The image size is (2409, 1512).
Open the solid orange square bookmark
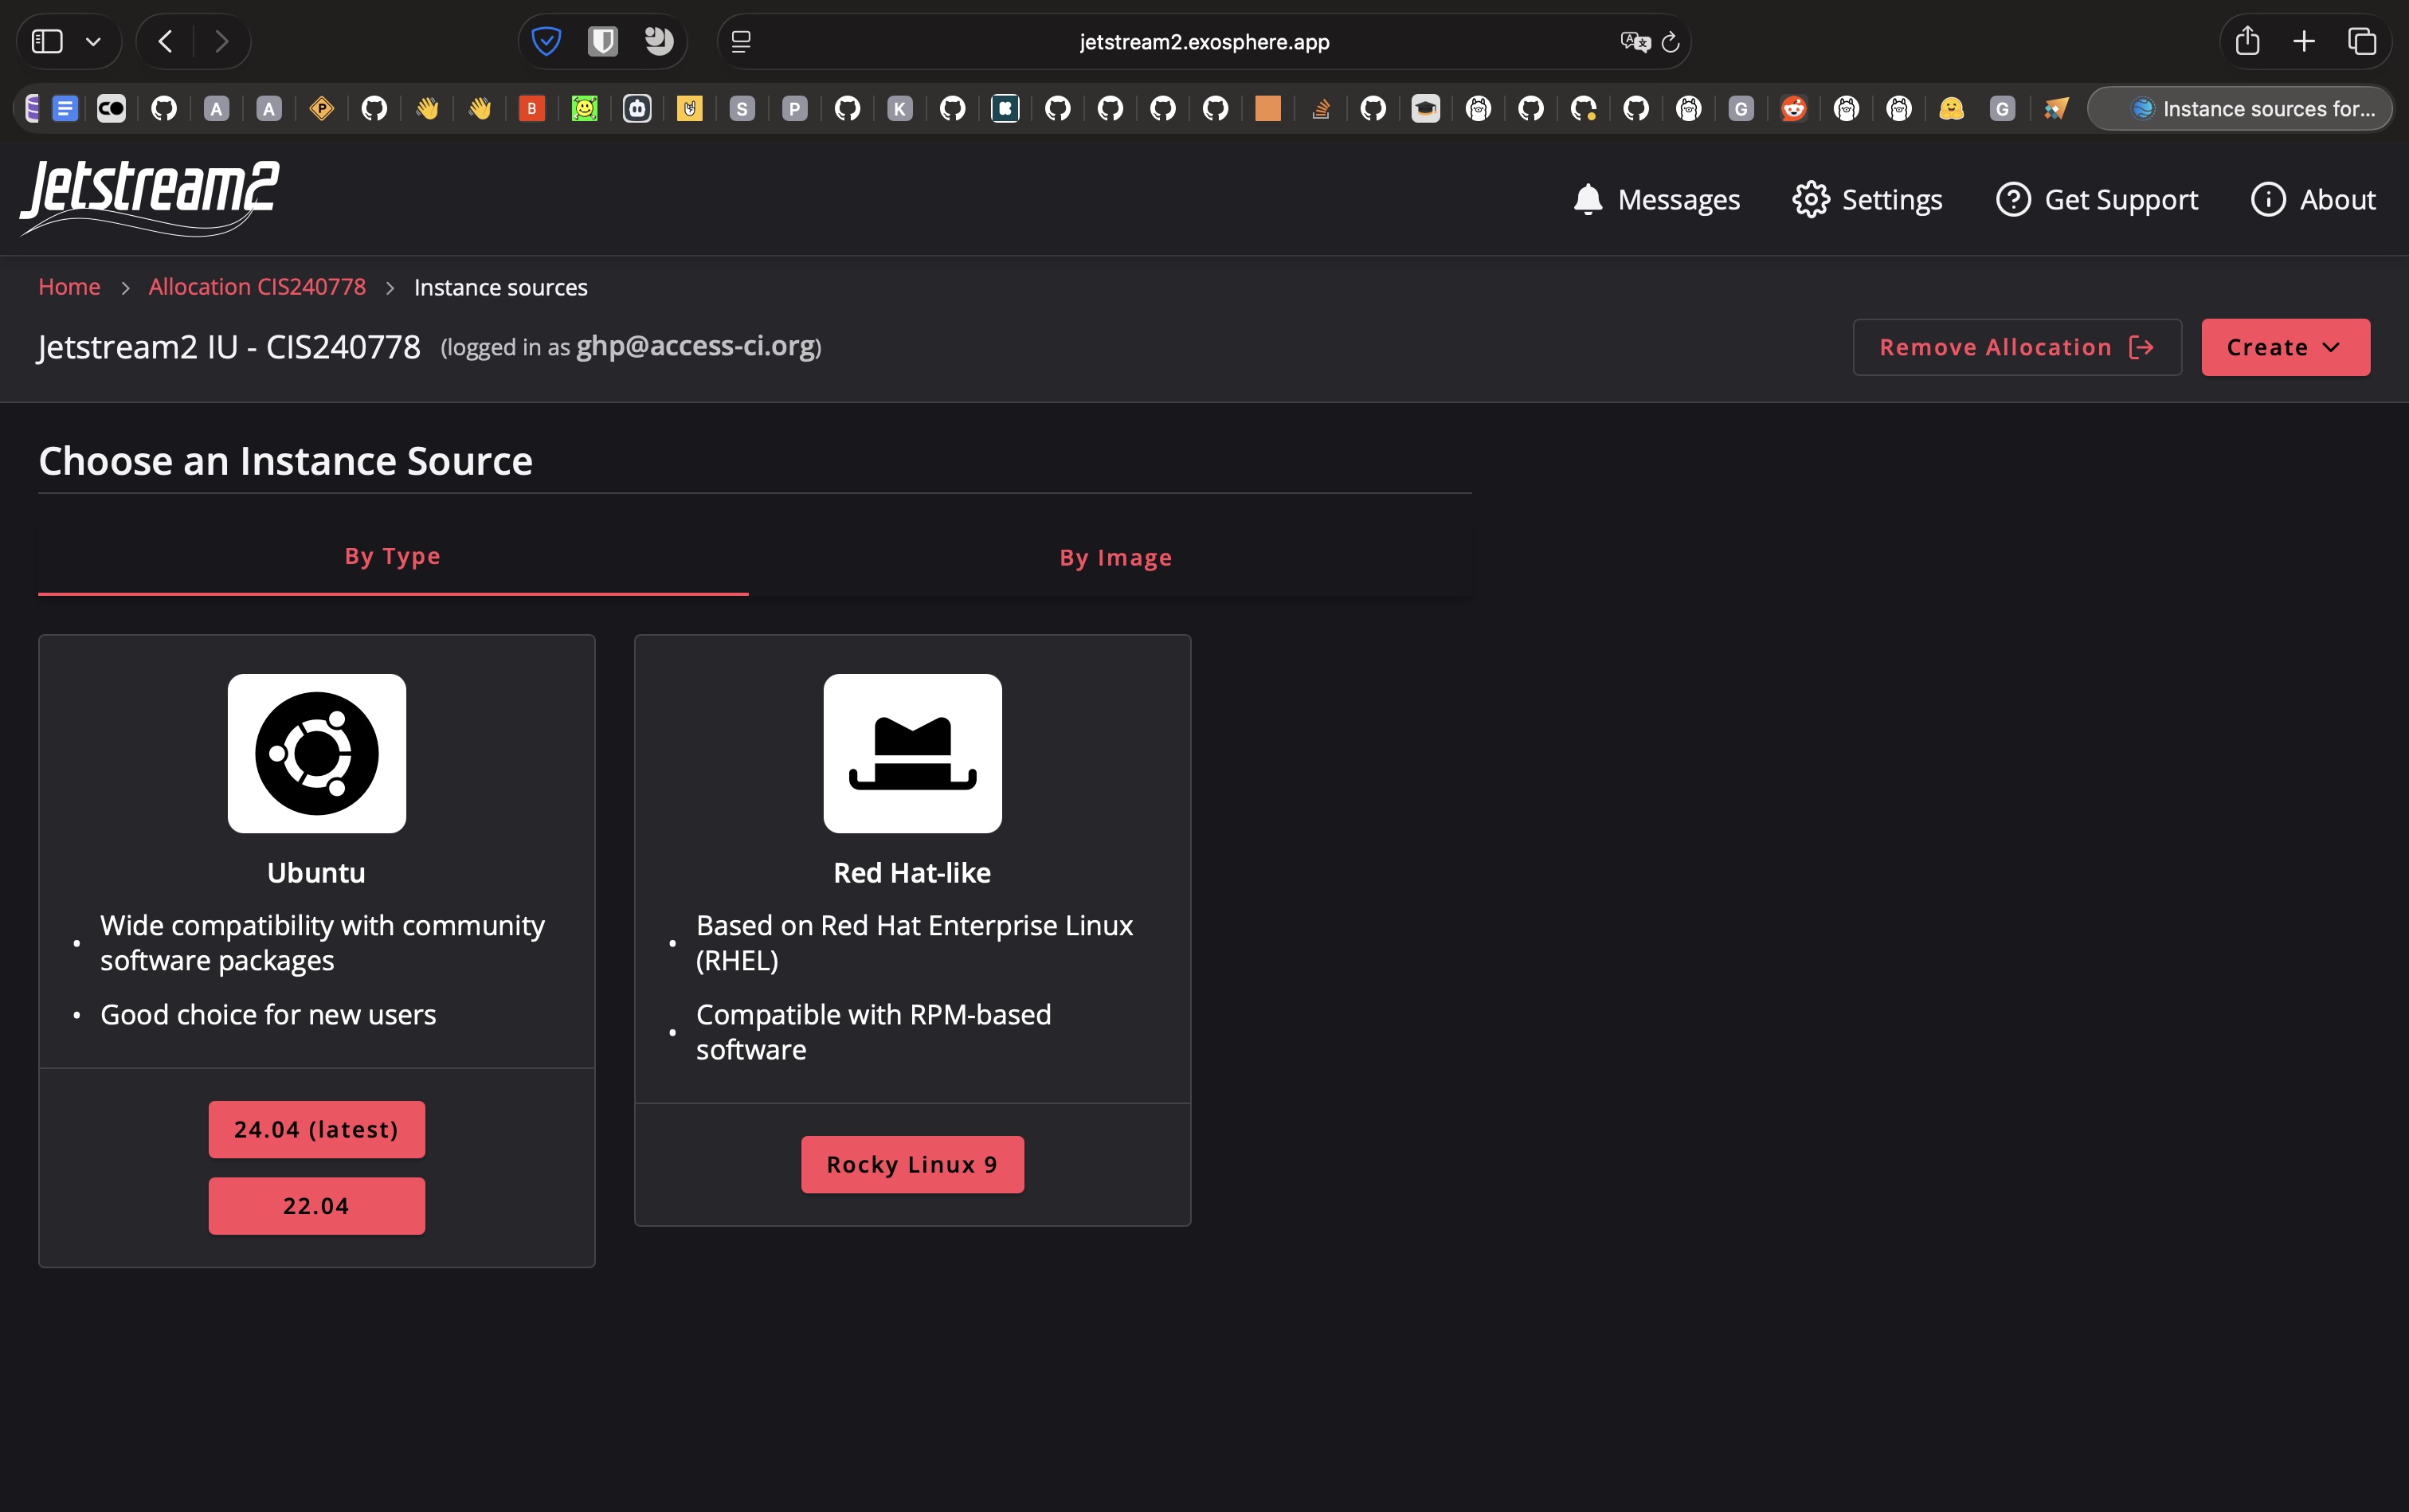1268,108
